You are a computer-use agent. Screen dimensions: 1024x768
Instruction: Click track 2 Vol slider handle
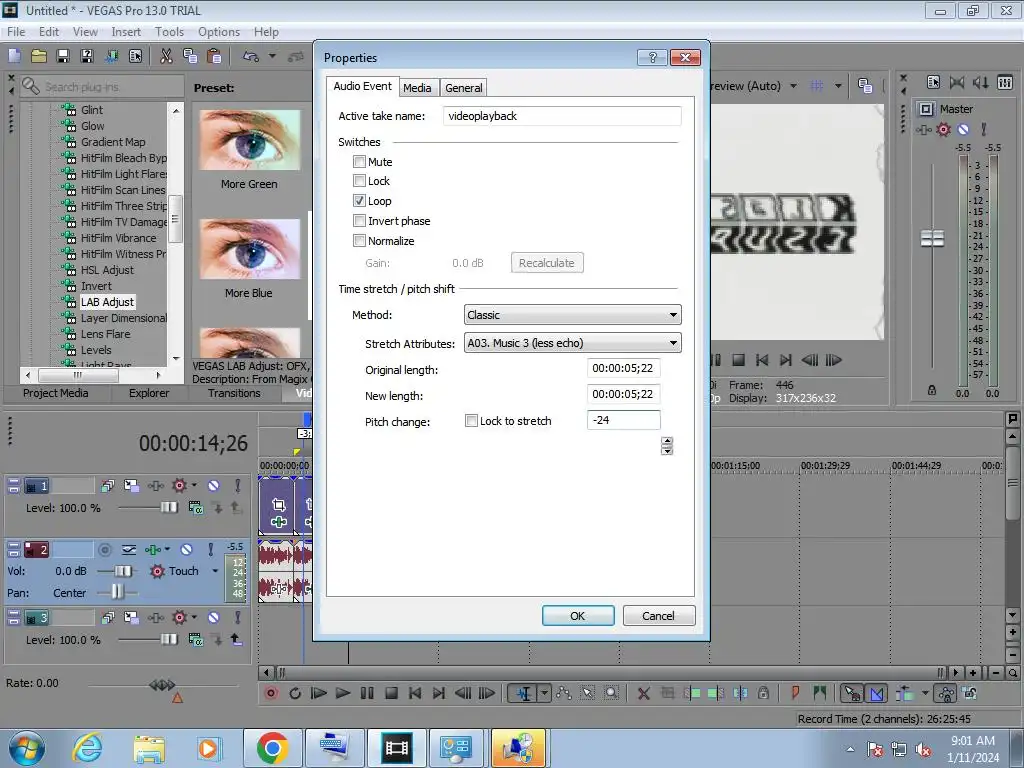pyautogui.click(x=122, y=571)
